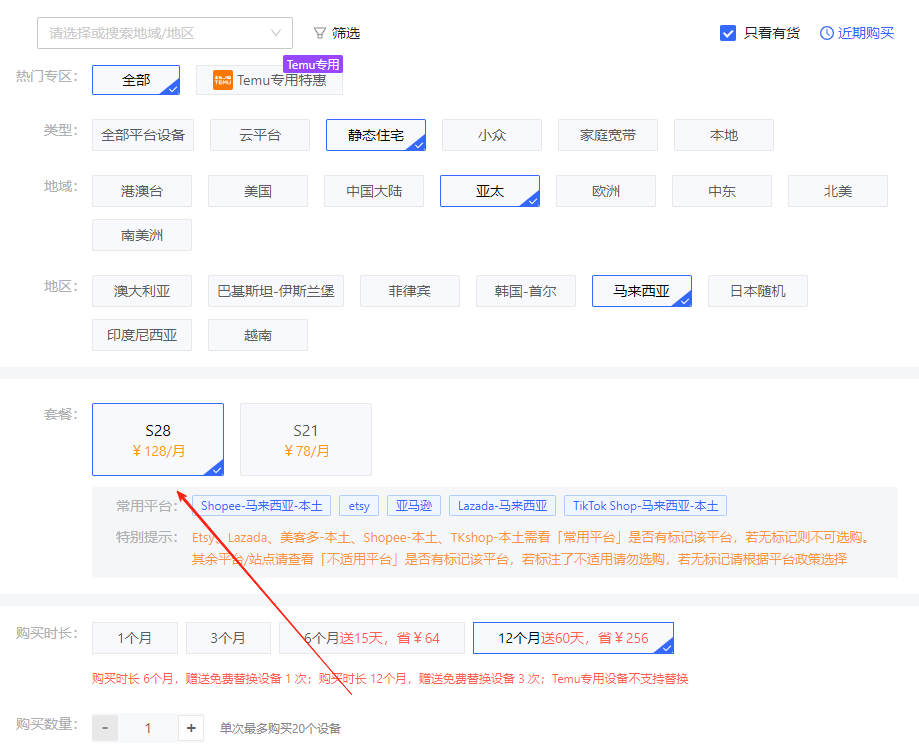Click the Shopee-马来西亚-本土 platform tag
Viewport: 919px width, 749px height.
[261, 506]
